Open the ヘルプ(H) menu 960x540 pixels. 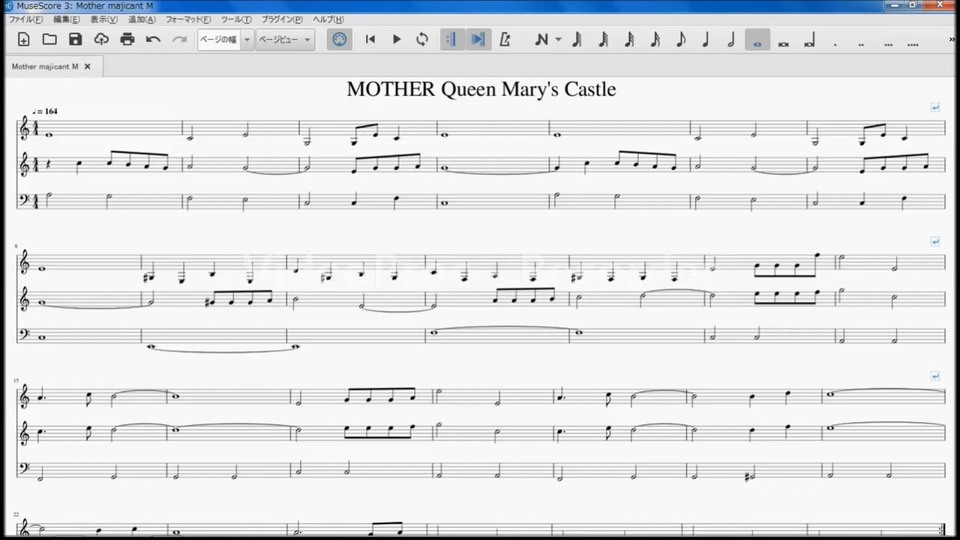pyautogui.click(x=328, y=20)
